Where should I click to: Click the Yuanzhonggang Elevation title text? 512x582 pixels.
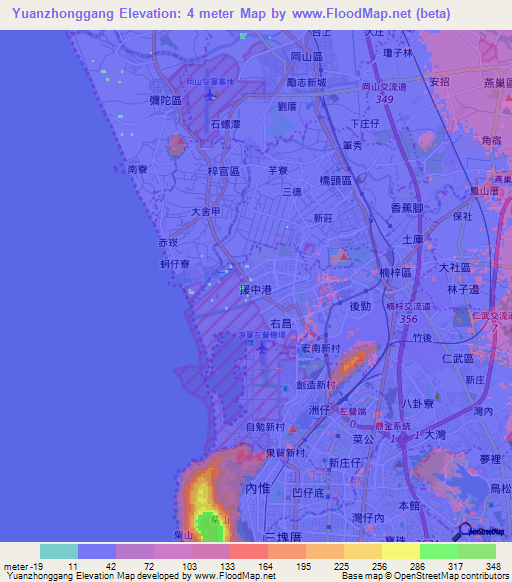point(96,13)
